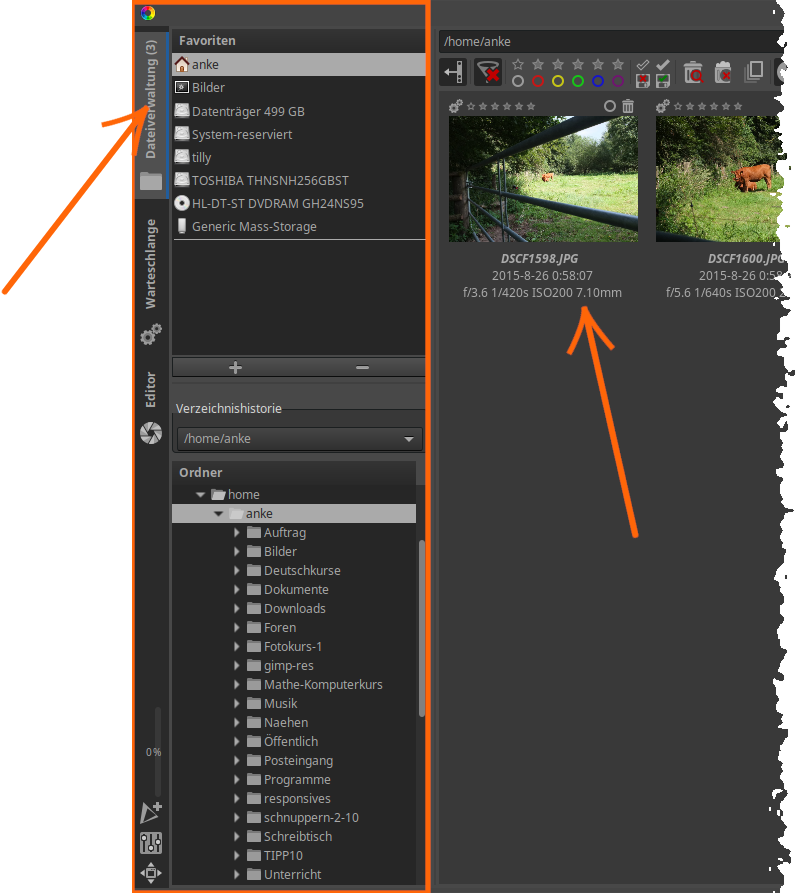Expand the Programme folder
The image size is (796, 893).
pyautogui.click(x=237, y=780)
